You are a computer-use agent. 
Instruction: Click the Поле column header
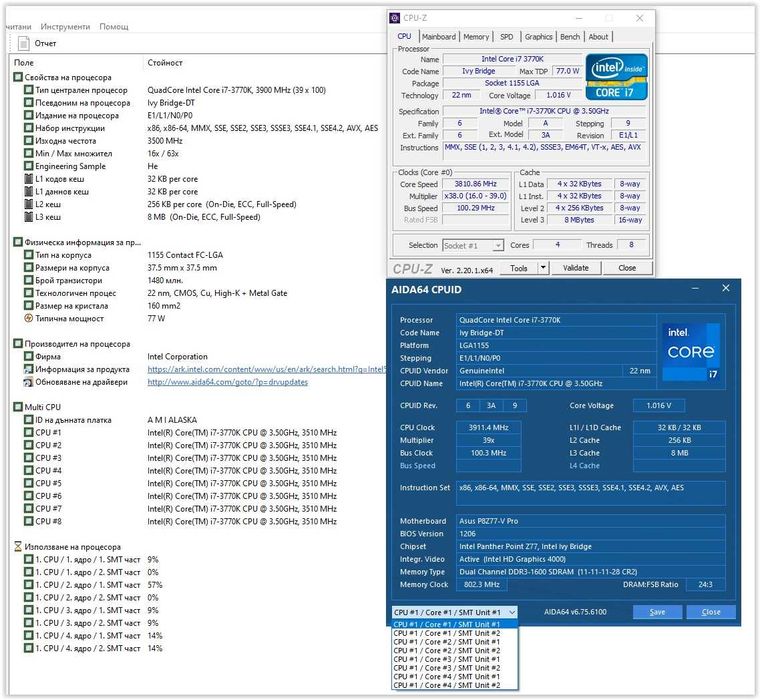(x=24, y=63)
